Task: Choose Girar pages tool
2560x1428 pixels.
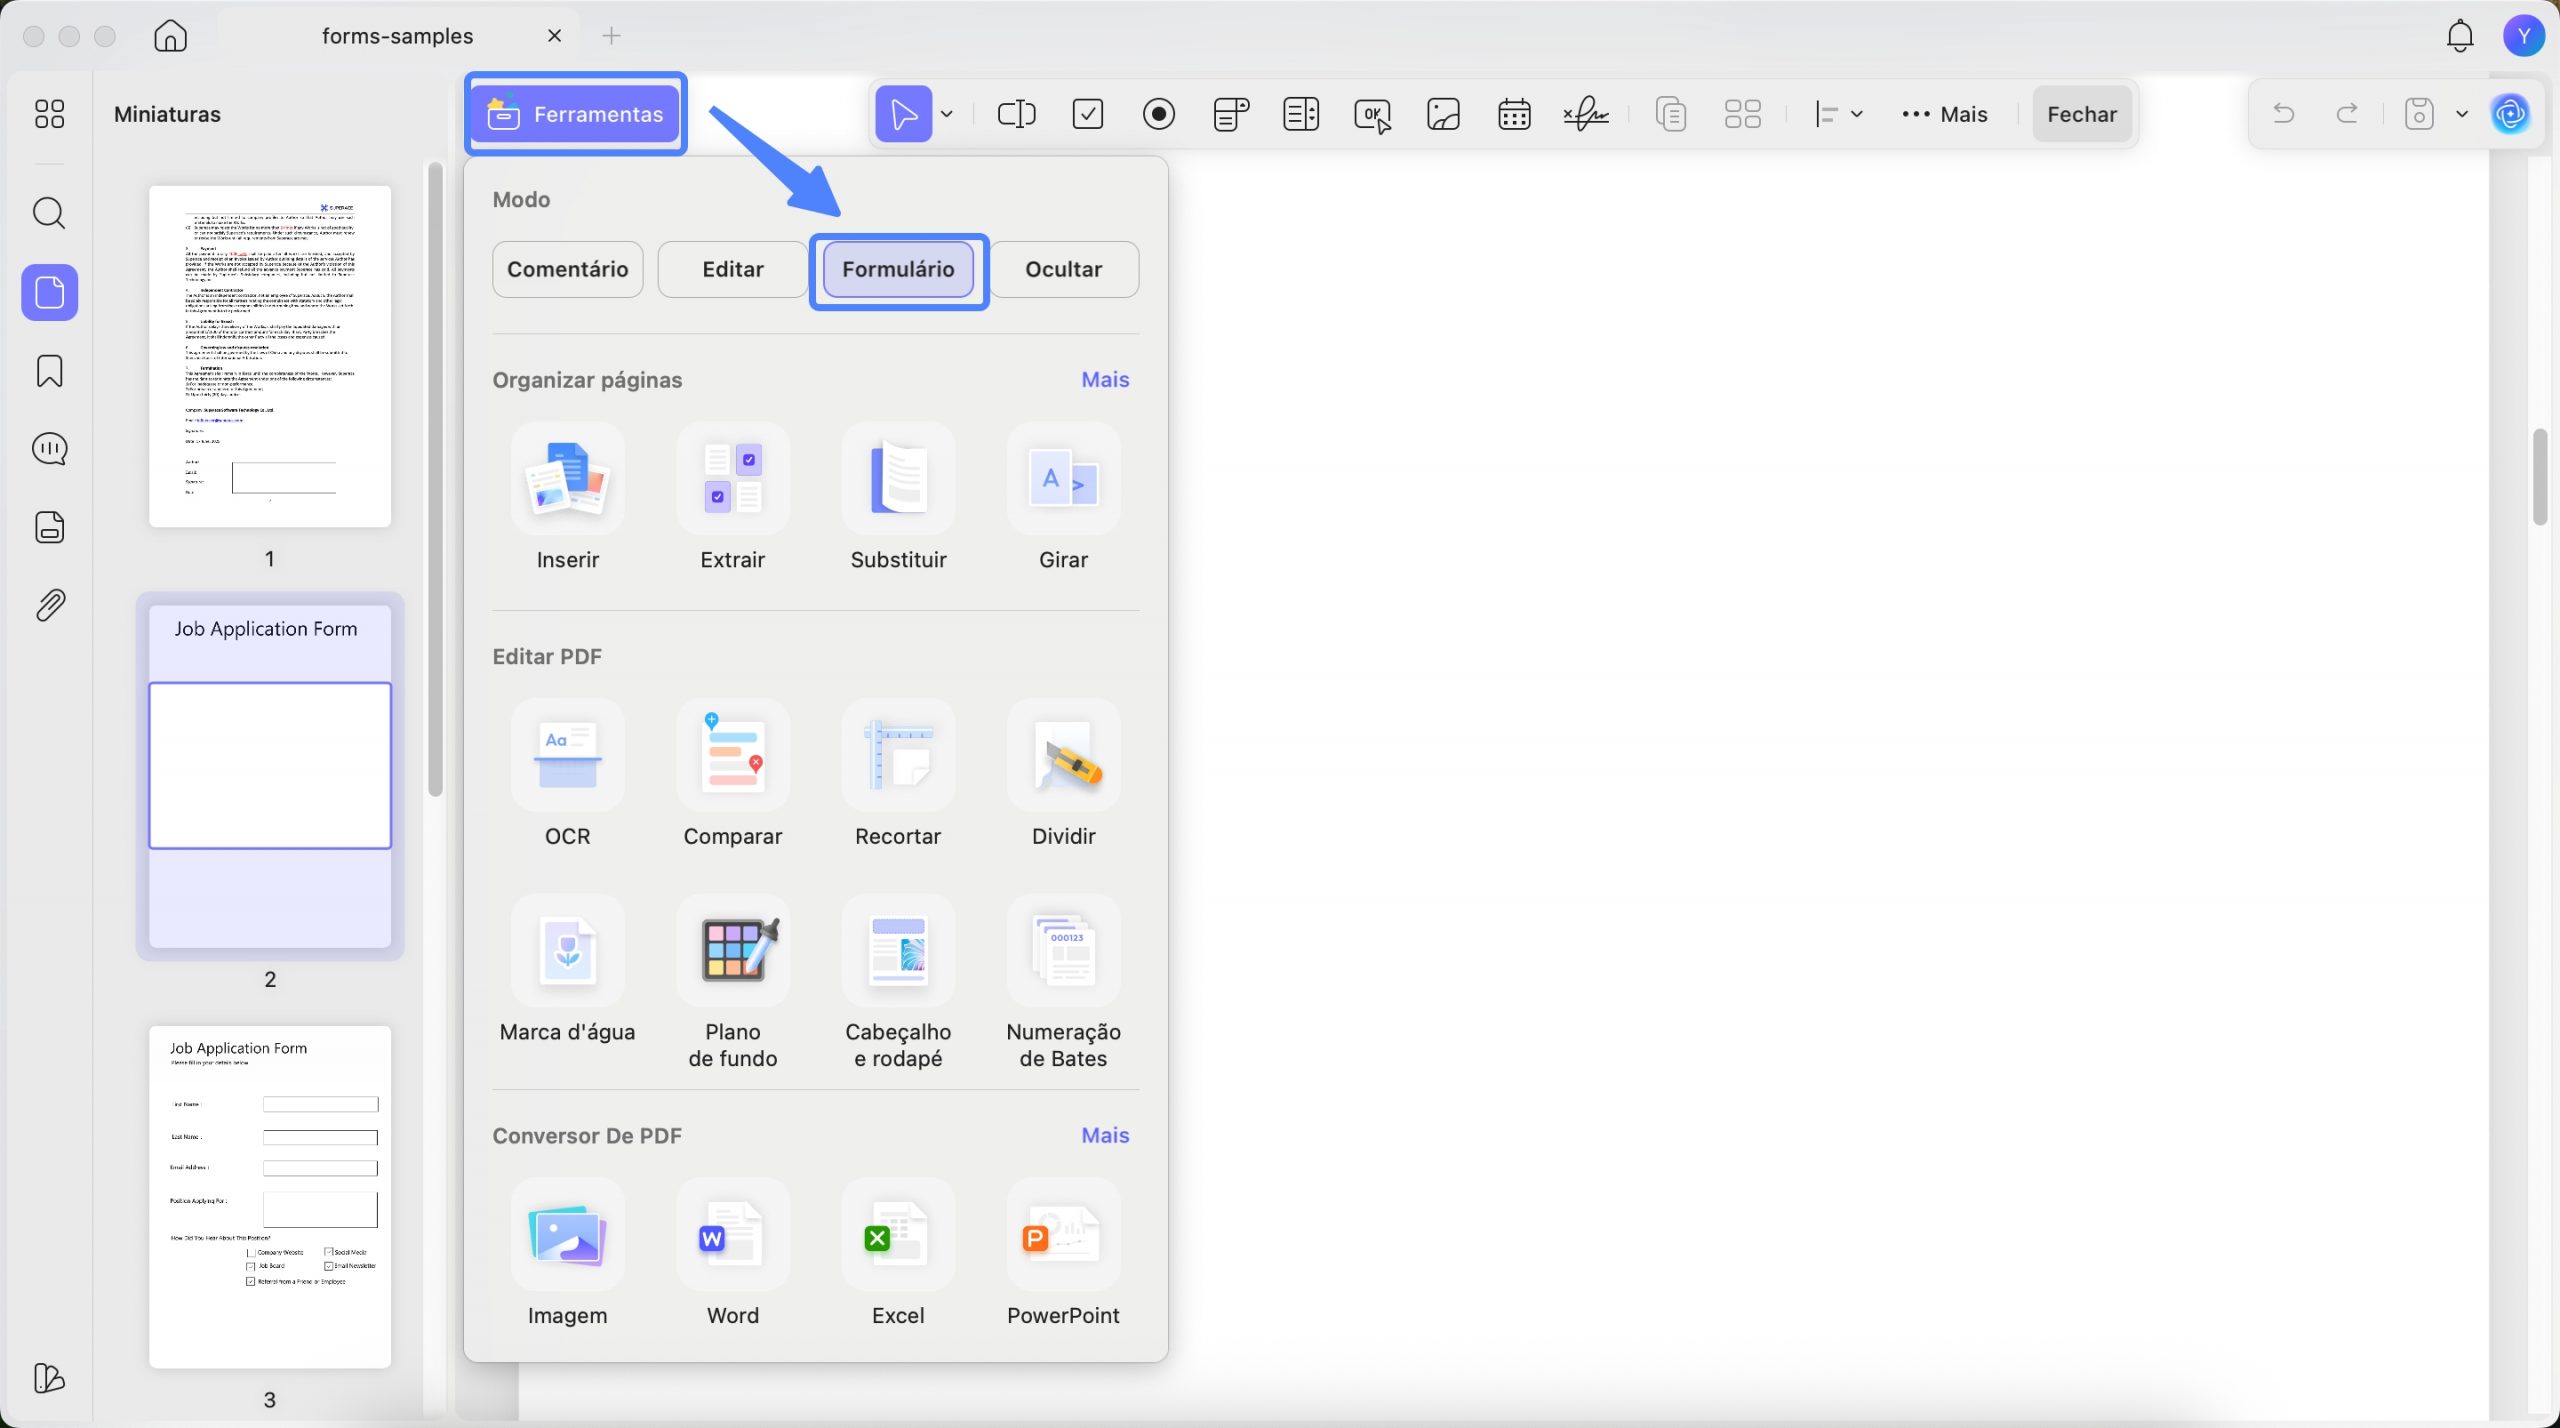Action: point(1063,497)
